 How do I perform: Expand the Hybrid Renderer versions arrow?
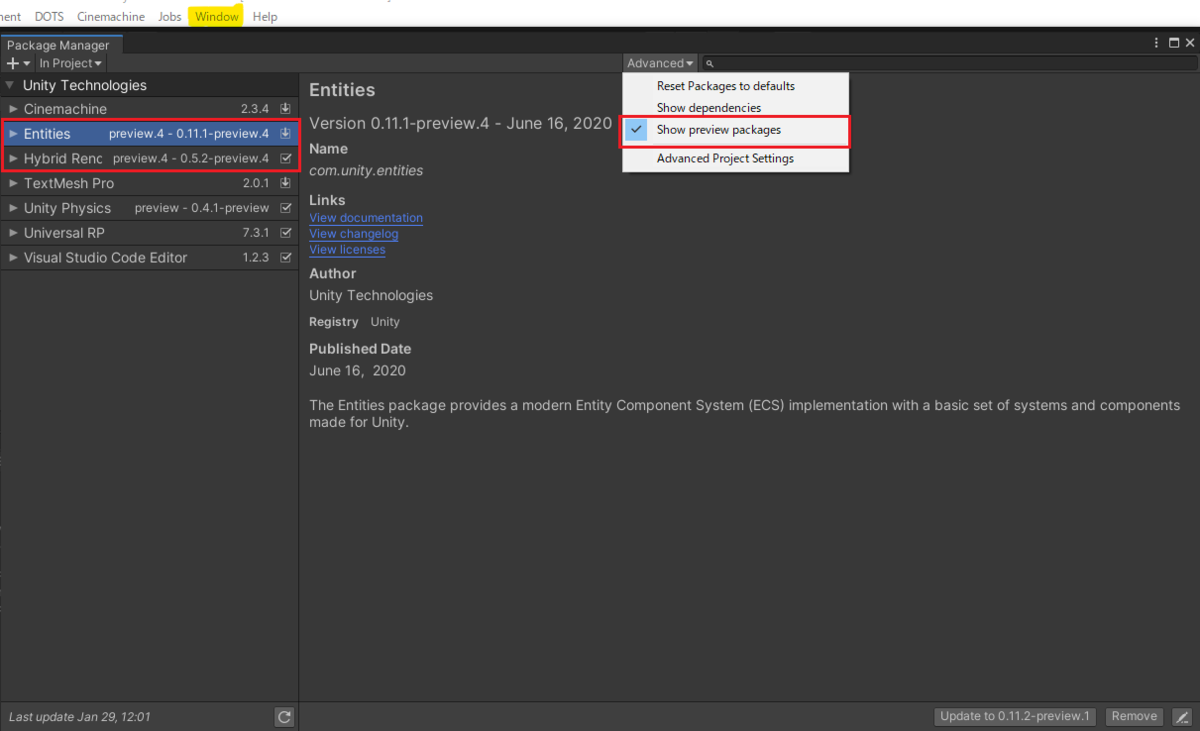pos(13,158)
